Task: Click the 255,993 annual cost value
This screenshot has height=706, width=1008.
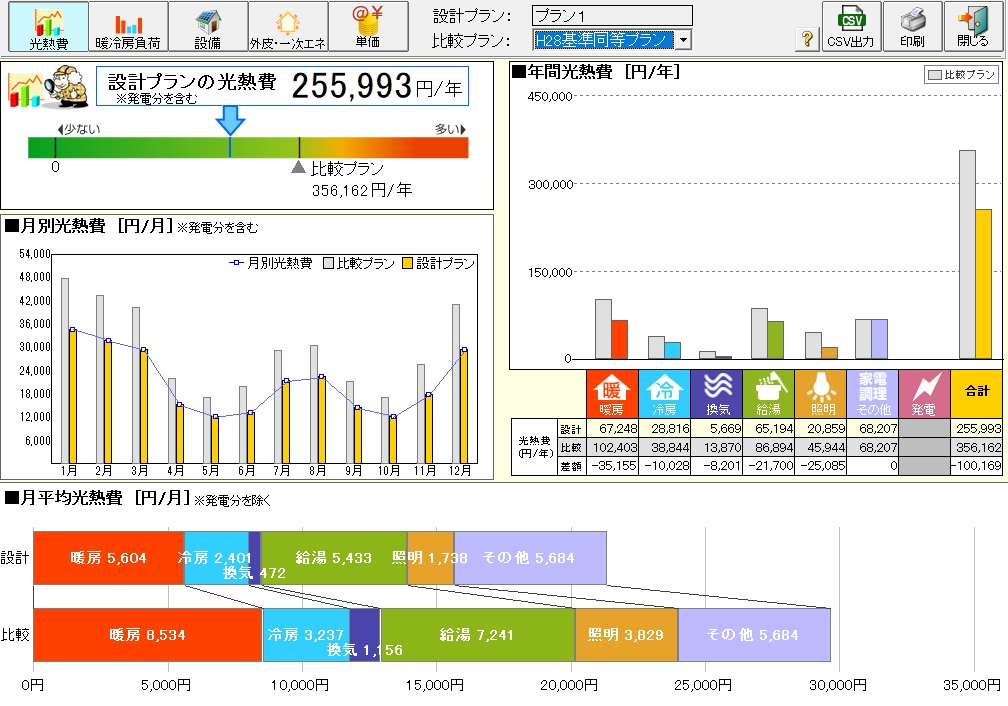Action: click(x=352, y=86)
